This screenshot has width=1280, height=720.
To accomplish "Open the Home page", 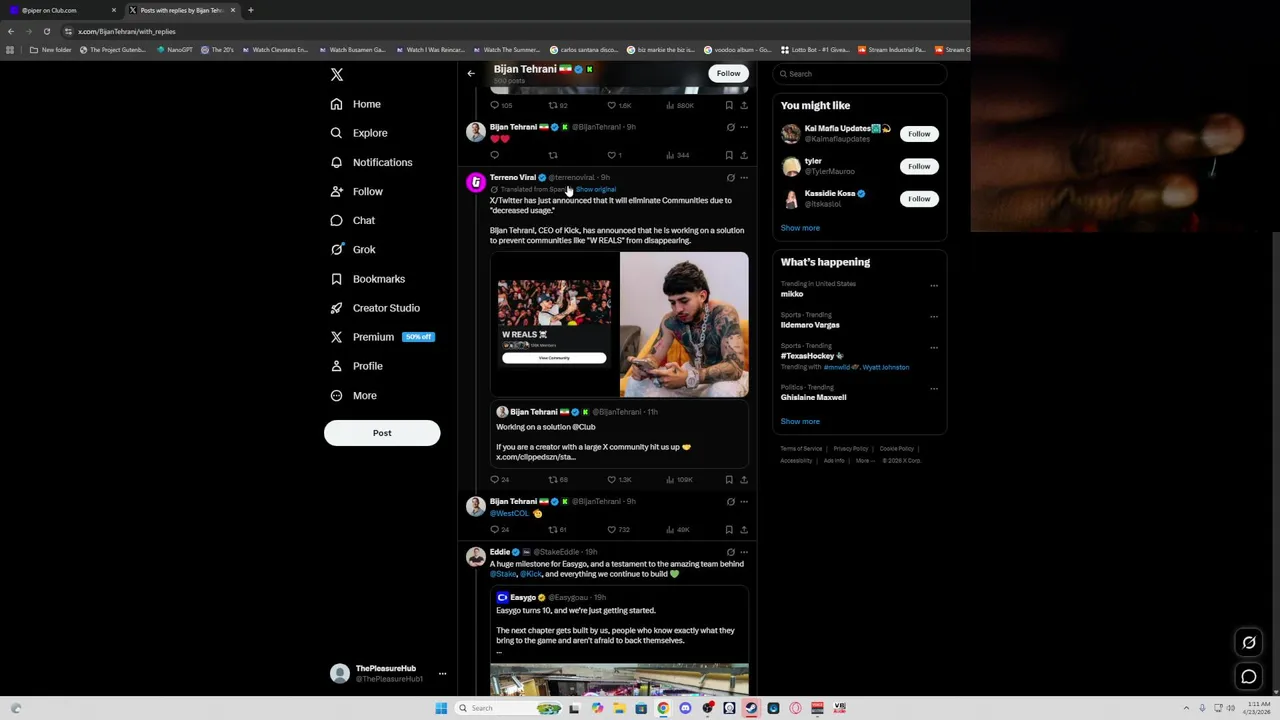I will pyautogui.click(x=356, y=104).
